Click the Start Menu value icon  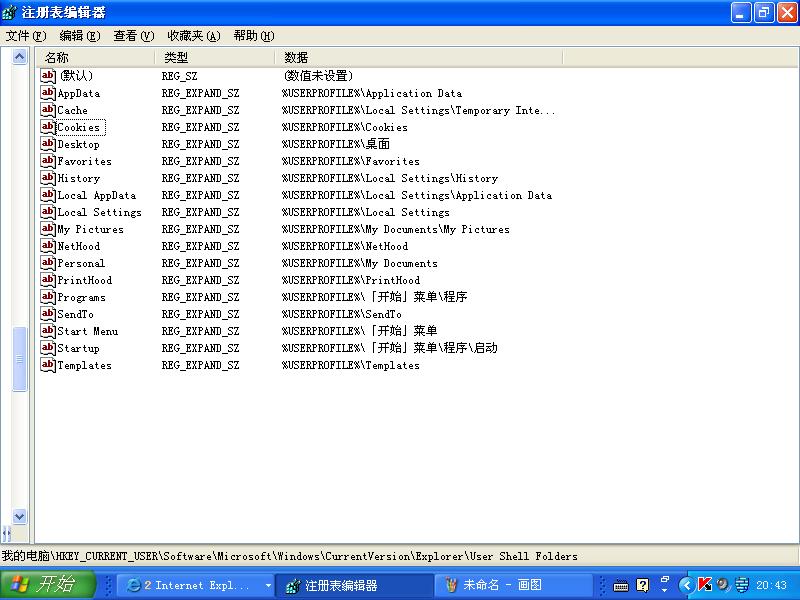point(48,331)
